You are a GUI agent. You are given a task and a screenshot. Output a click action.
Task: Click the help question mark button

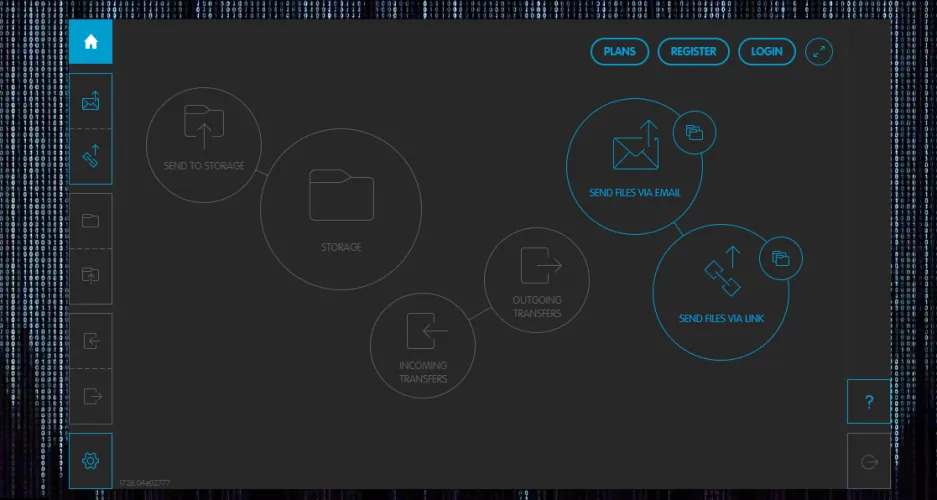click(x=869, y=402)
